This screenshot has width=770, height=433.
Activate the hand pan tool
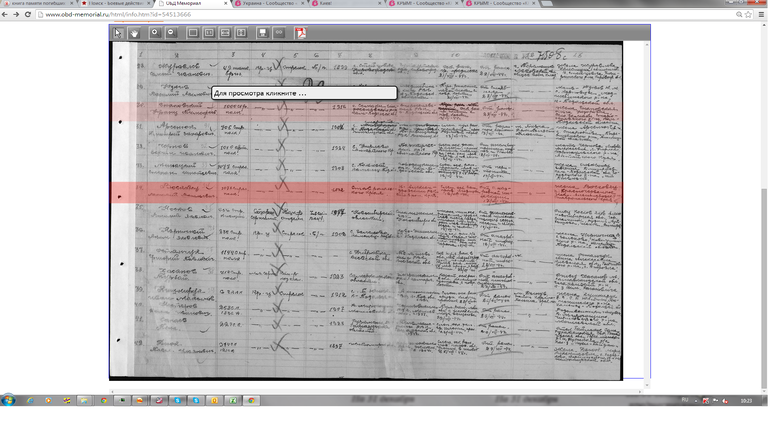coord(135,33)
